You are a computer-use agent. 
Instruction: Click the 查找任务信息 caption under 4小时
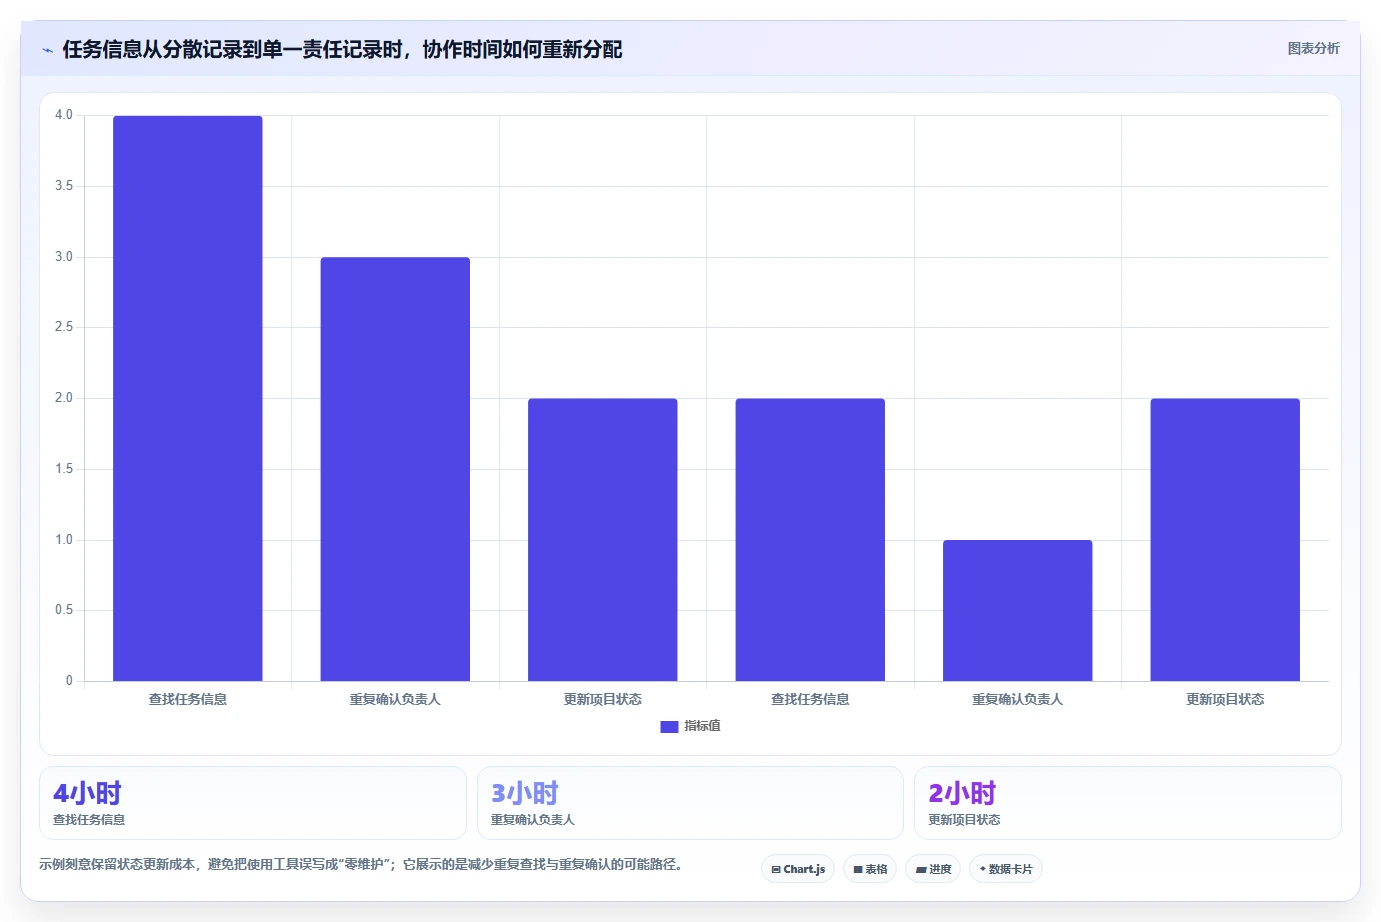point(89,820)
